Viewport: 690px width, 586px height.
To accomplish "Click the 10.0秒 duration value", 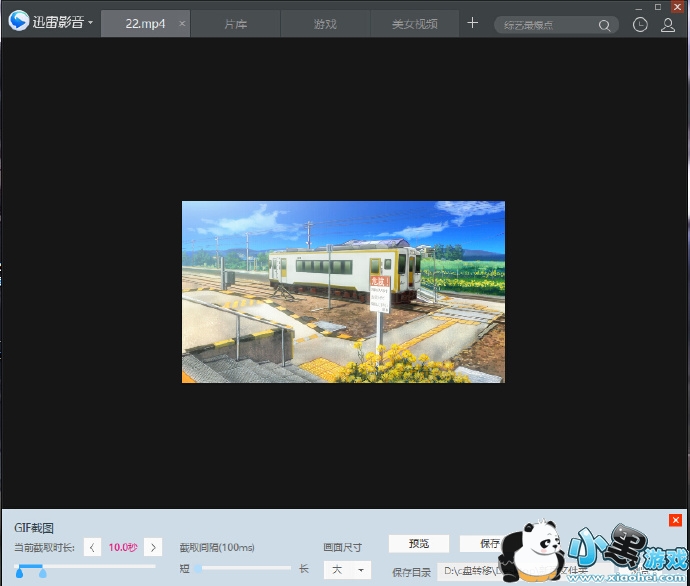I will 123,547.
